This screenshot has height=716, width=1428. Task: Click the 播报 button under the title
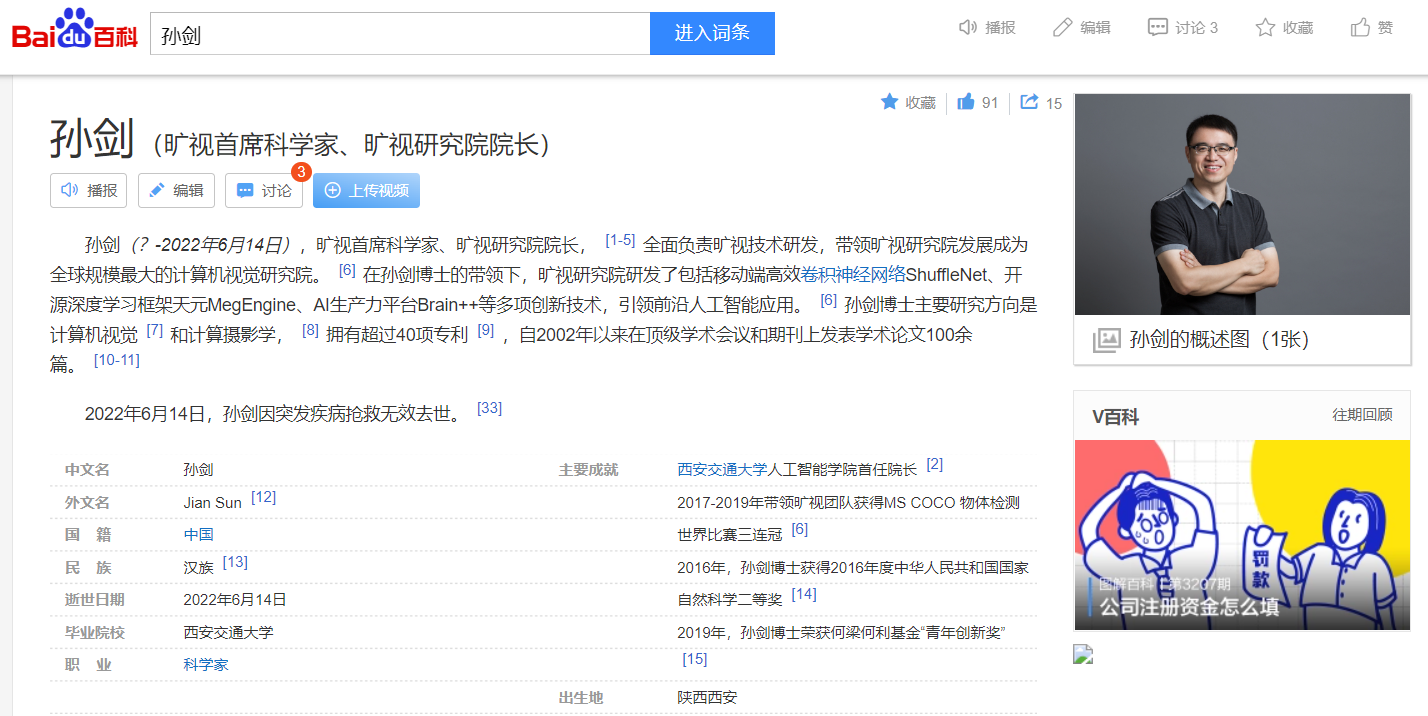pyautogui.click(x=89, y=190)
